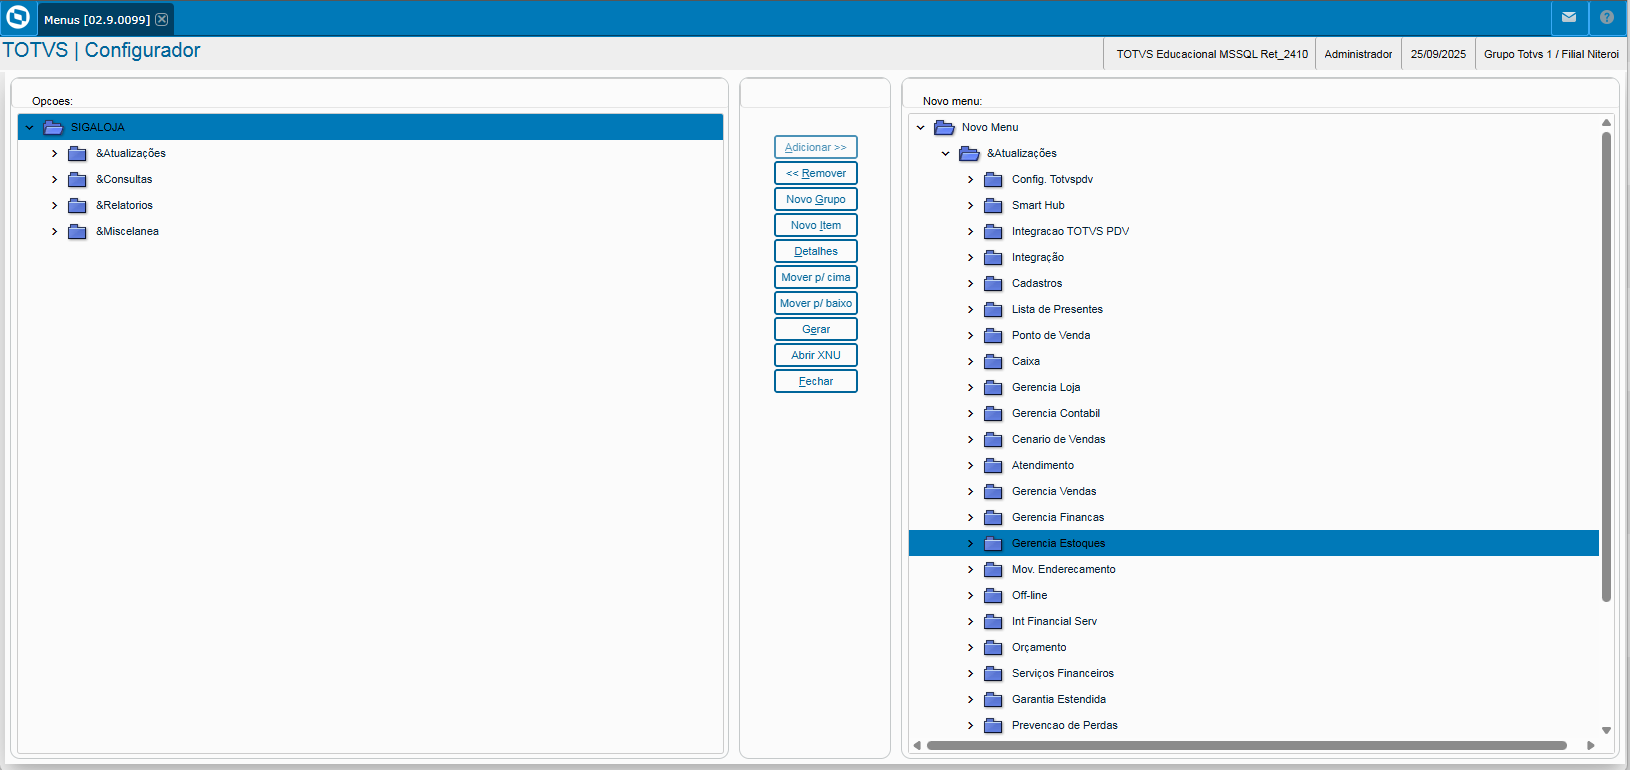Screen dimensions: 1630x770
Task: Generate the menu with Gerar
Action: pos(816,329)
